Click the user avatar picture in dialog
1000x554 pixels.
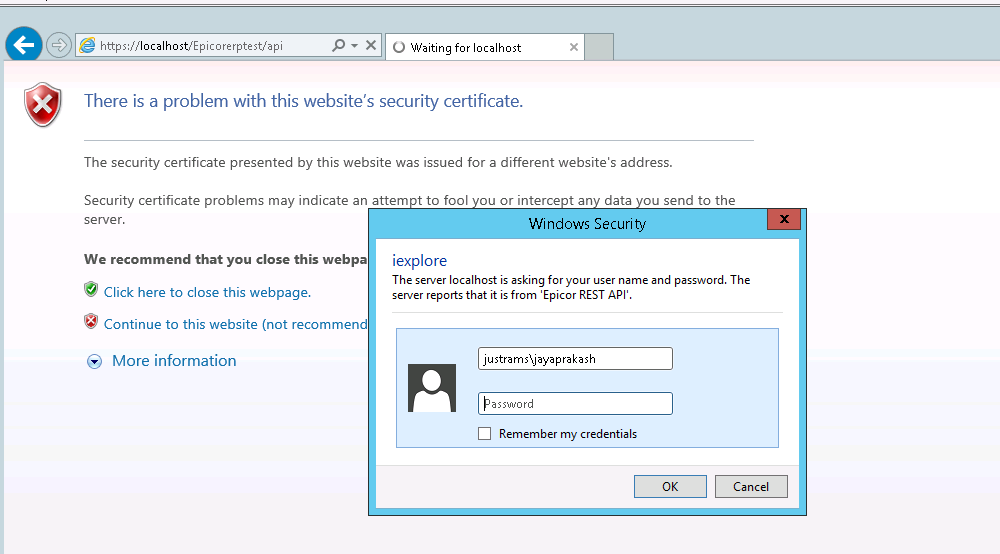pyautogui.click(x=432, y=388)
